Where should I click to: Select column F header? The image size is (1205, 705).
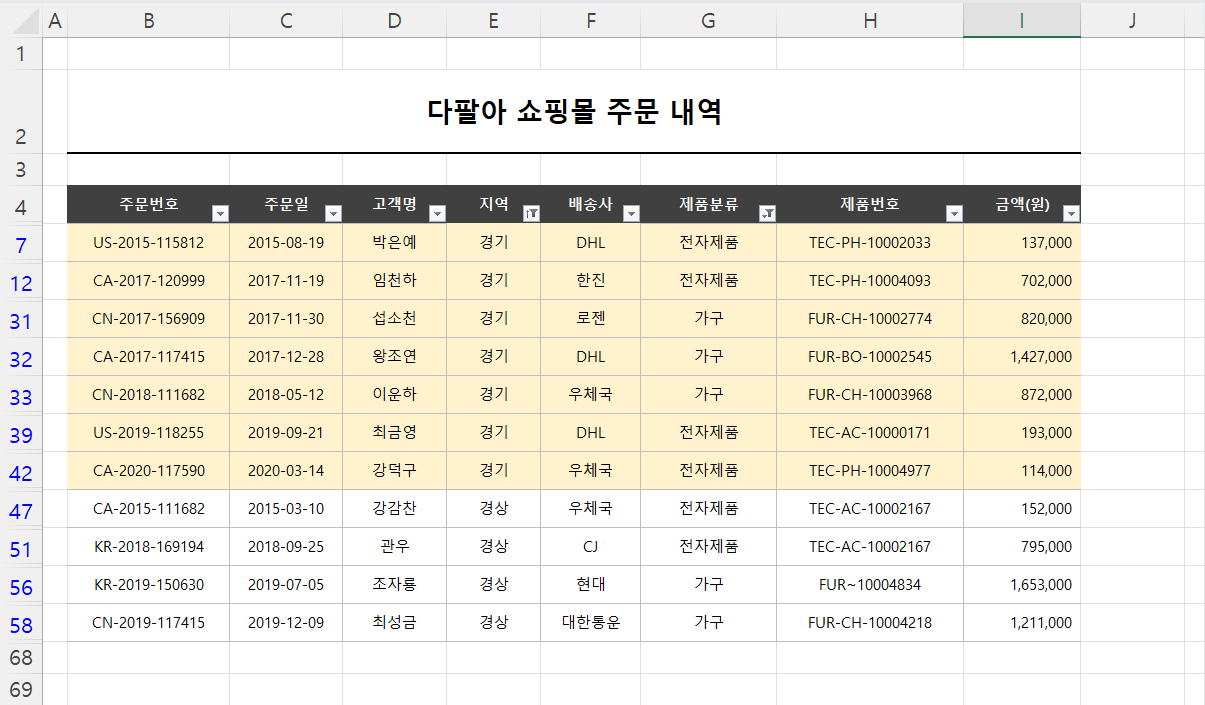pyautogui.click(x=591, y=20)
